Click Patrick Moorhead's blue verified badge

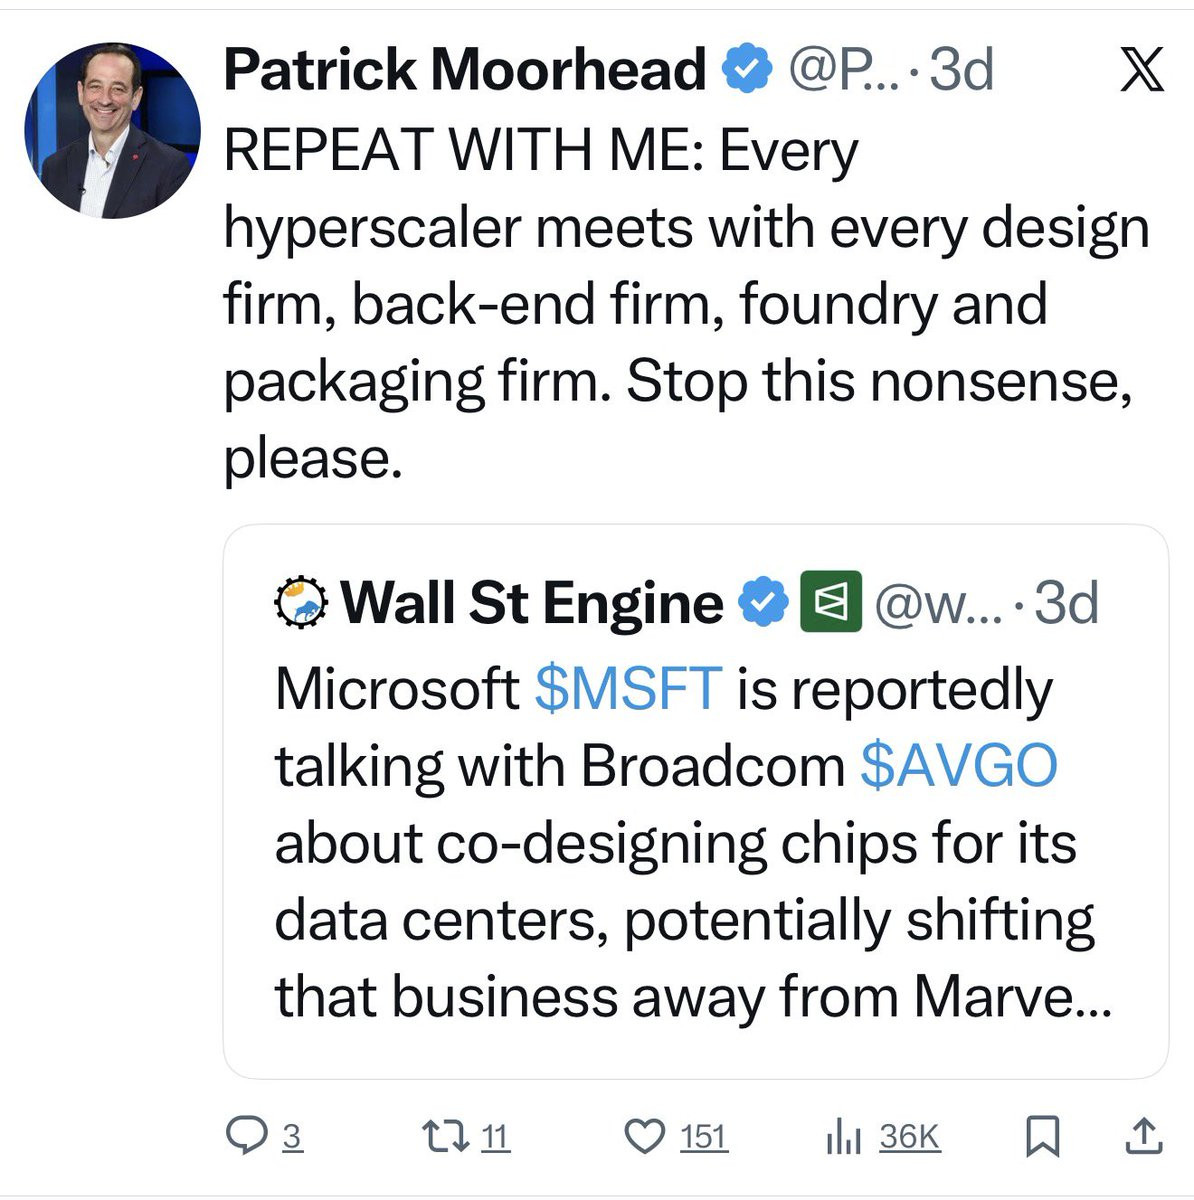(x=748, y=70)
